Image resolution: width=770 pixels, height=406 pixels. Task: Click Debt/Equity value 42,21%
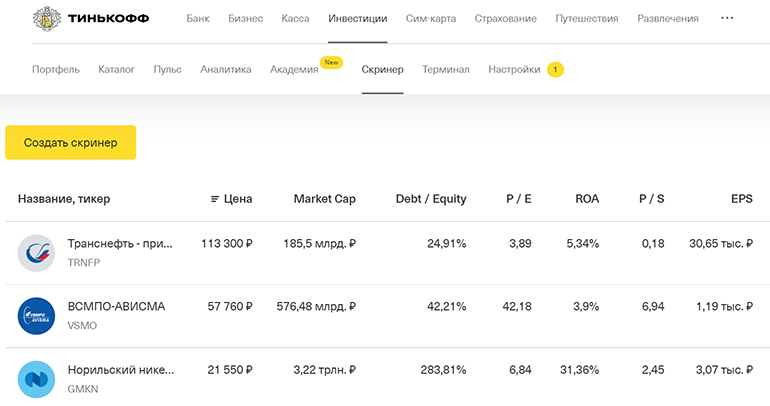coord(446,306)
